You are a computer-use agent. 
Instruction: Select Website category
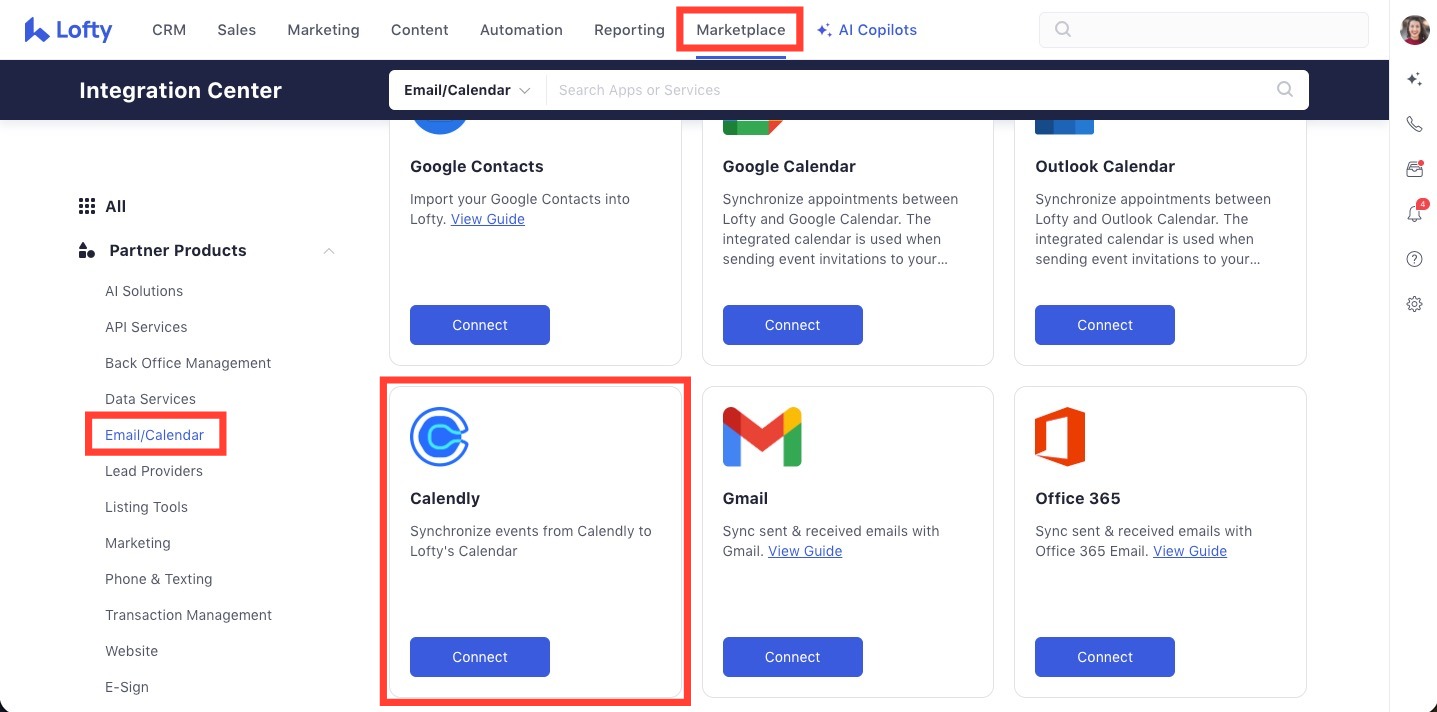[132, 651]
